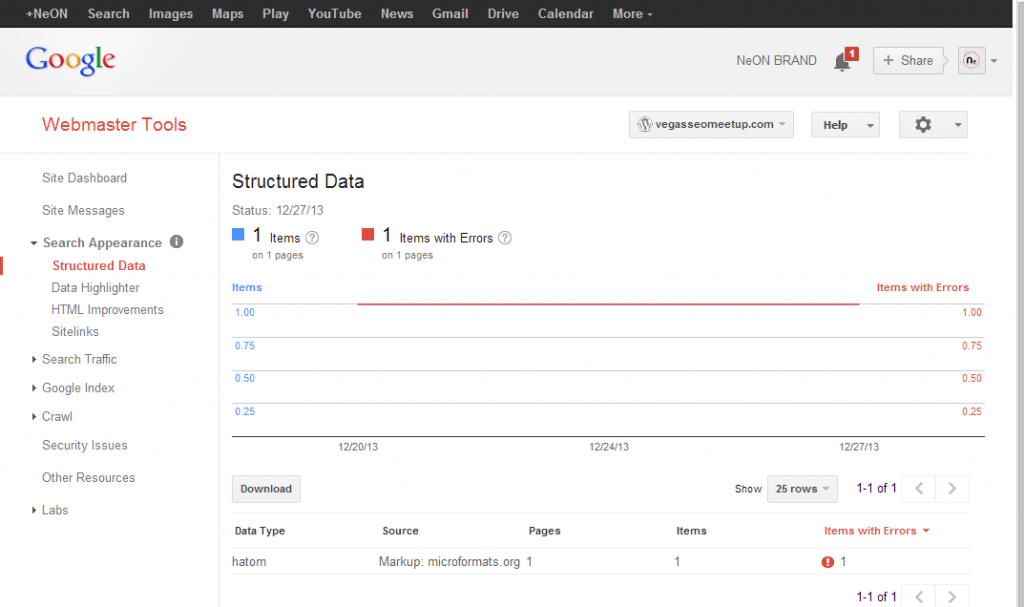Open Other Resources in sidebar
The width and height of the screenshot is (1024, 607).
click(88, 478)
